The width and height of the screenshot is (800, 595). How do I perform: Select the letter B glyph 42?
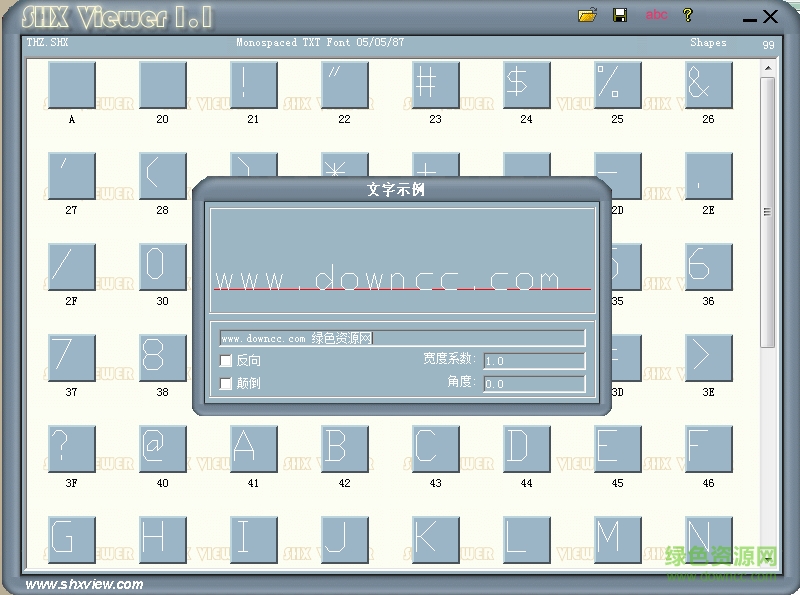(x=345, y=449)
